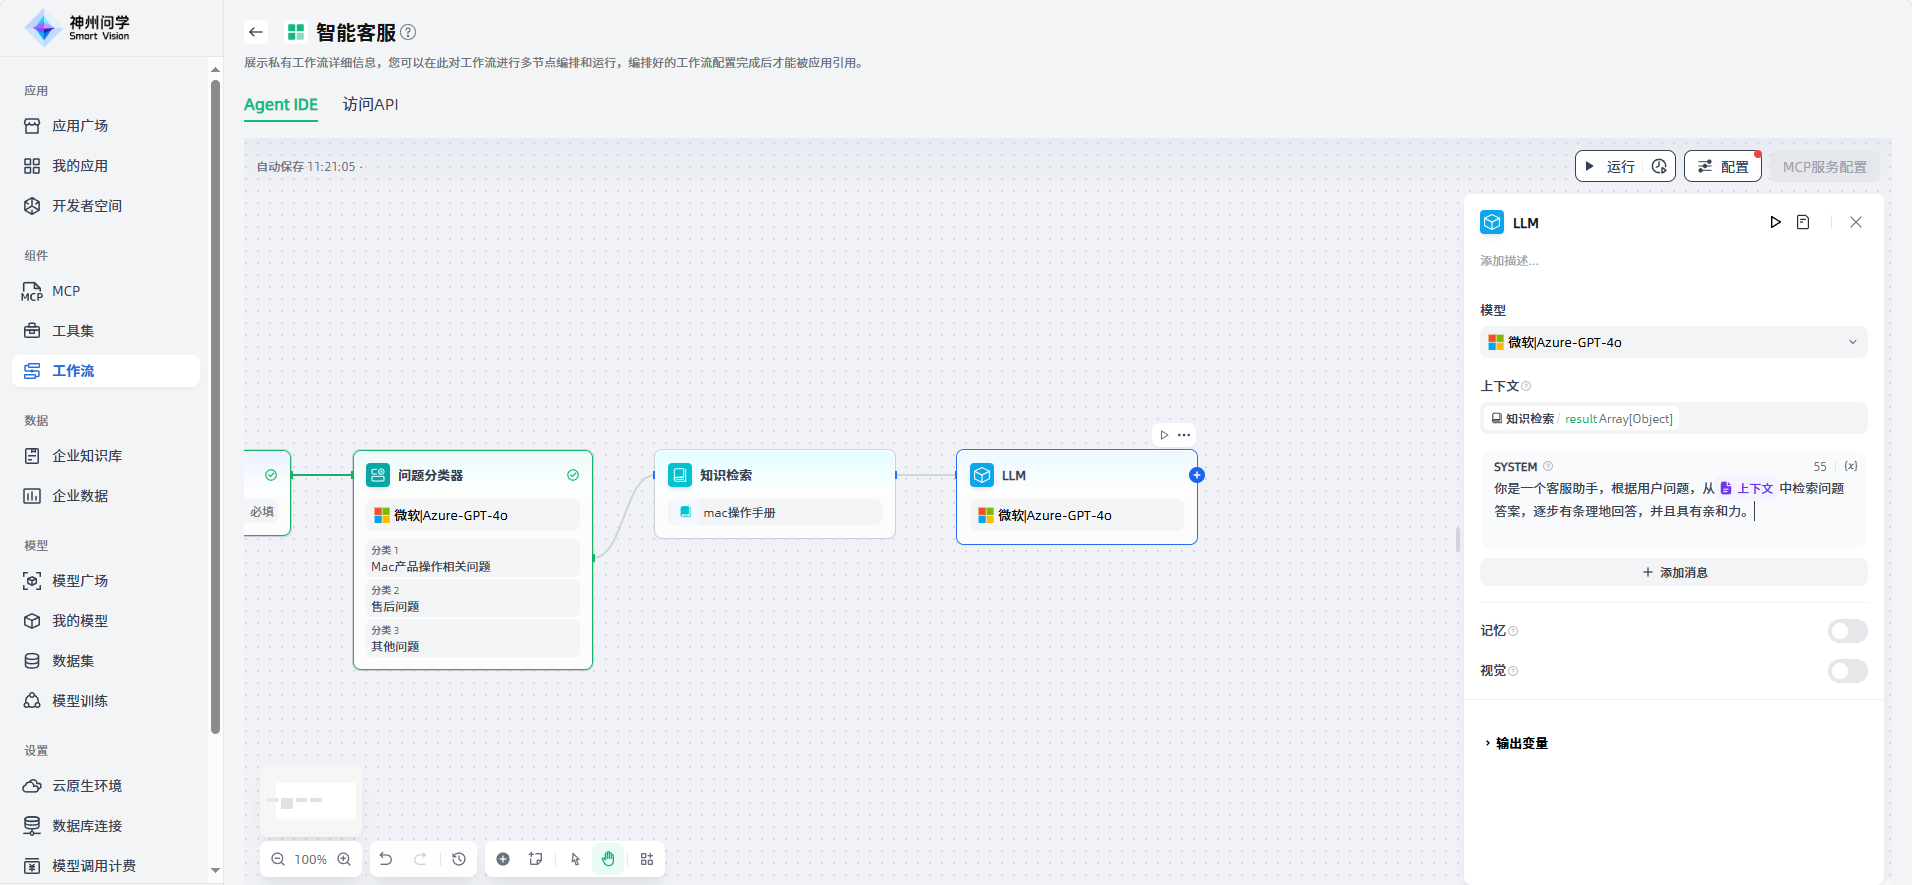Click the 添加消息 button

(x=1673, y=572)
